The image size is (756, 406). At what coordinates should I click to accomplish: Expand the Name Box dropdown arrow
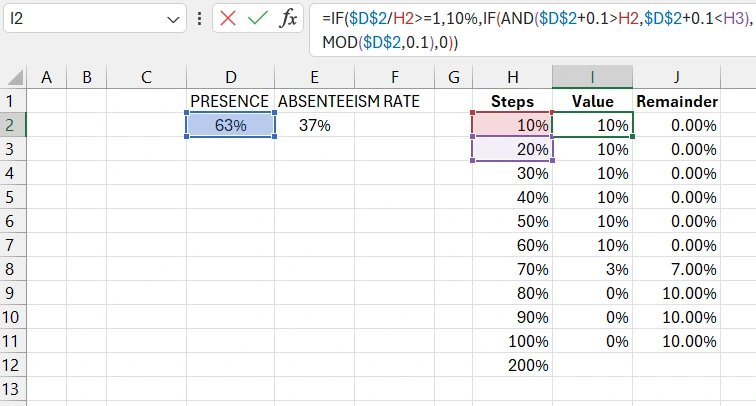point(175,18)
